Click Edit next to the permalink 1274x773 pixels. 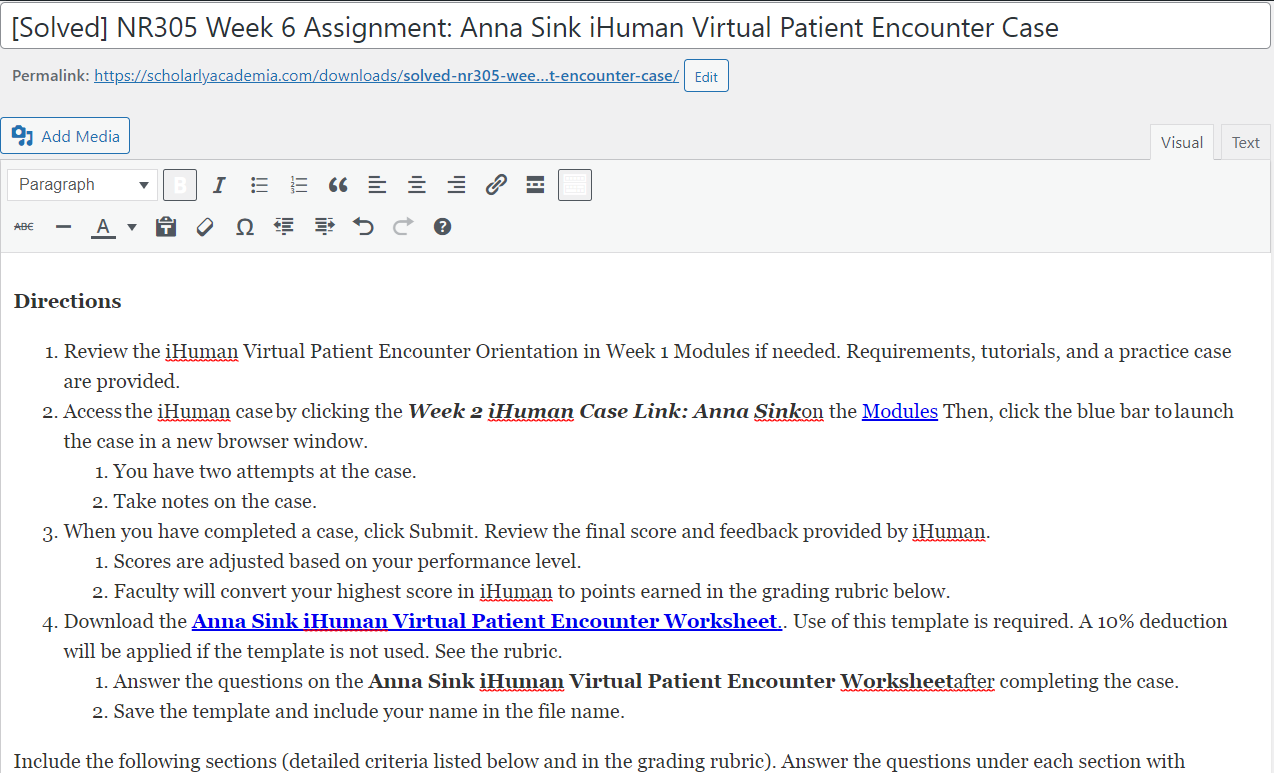(706, 76)
